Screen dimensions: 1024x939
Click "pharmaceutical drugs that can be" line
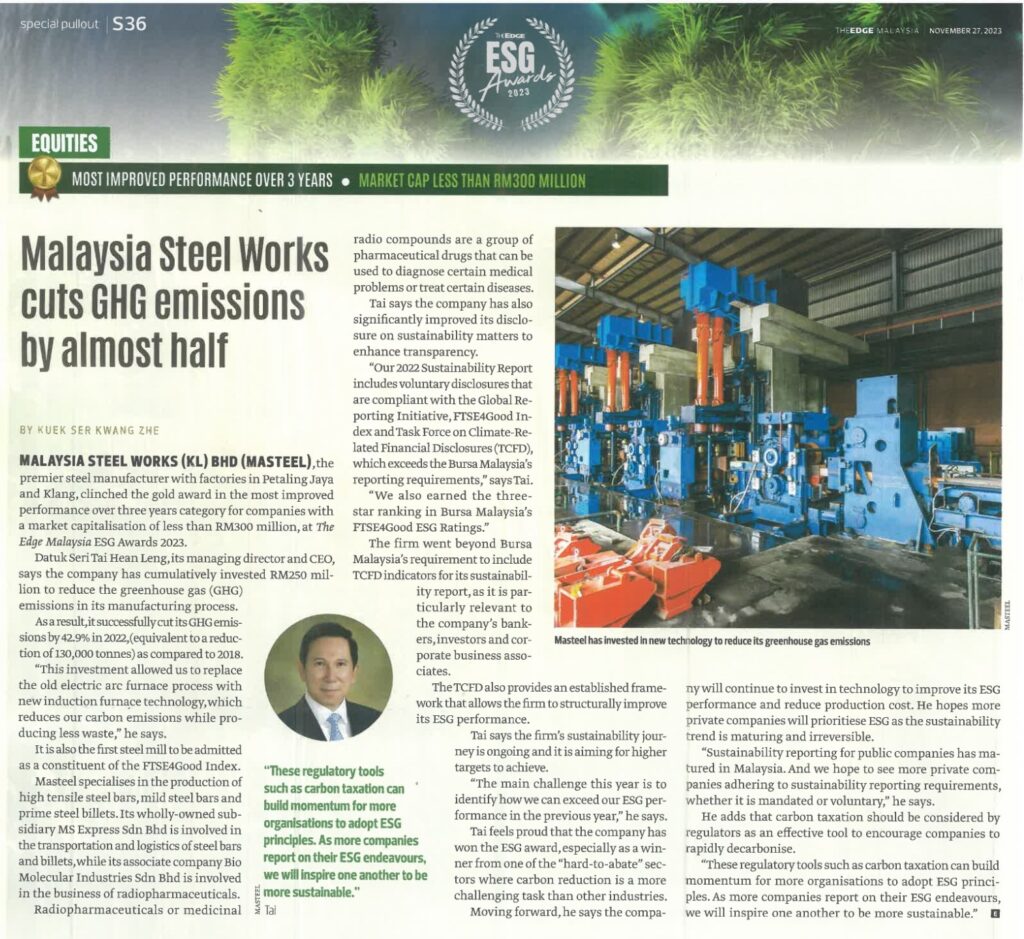coord(443,255)
